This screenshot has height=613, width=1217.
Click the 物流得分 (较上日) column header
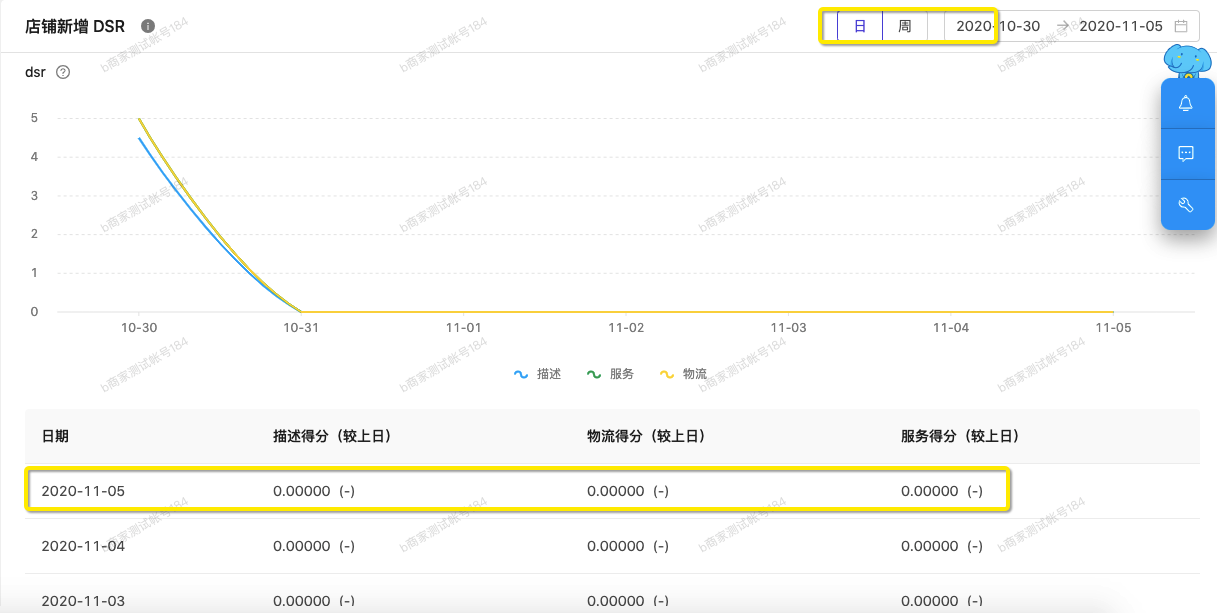[646, 436]
